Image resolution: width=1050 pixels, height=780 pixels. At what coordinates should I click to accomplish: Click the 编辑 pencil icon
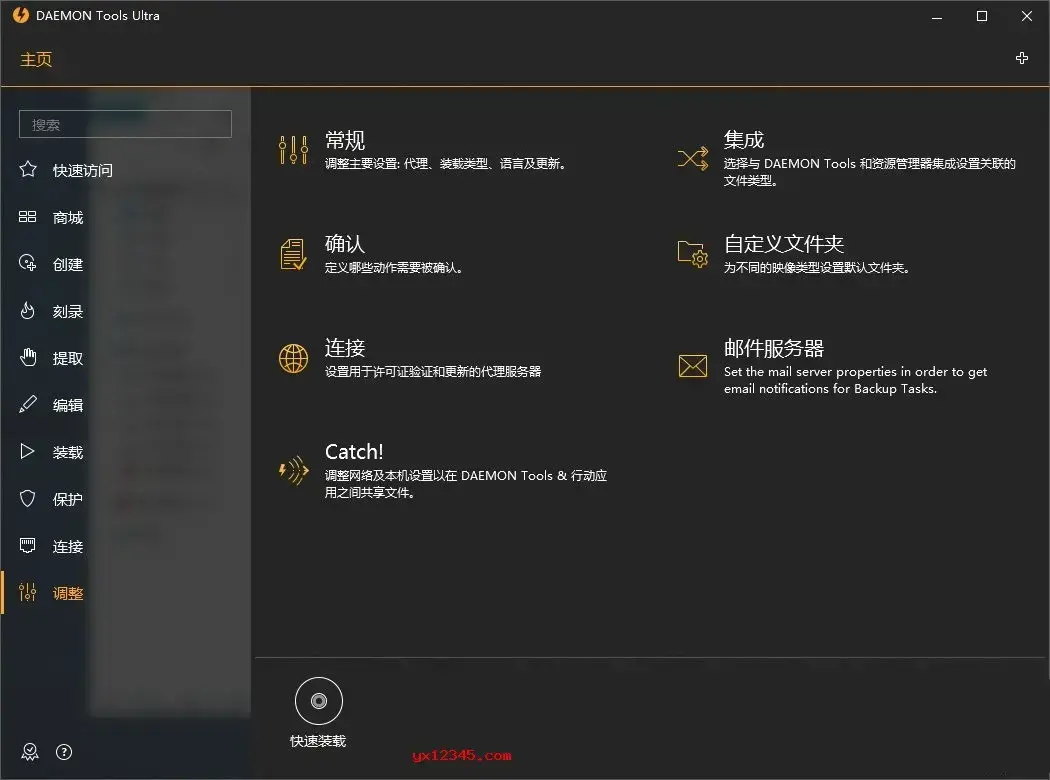click(x=27, y=404)
